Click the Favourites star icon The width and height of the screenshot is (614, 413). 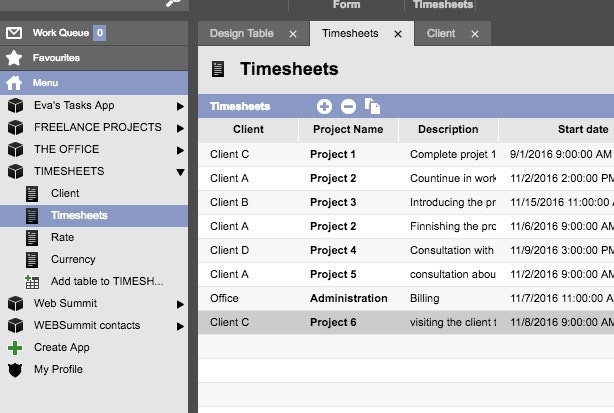[x=14, y=58]
